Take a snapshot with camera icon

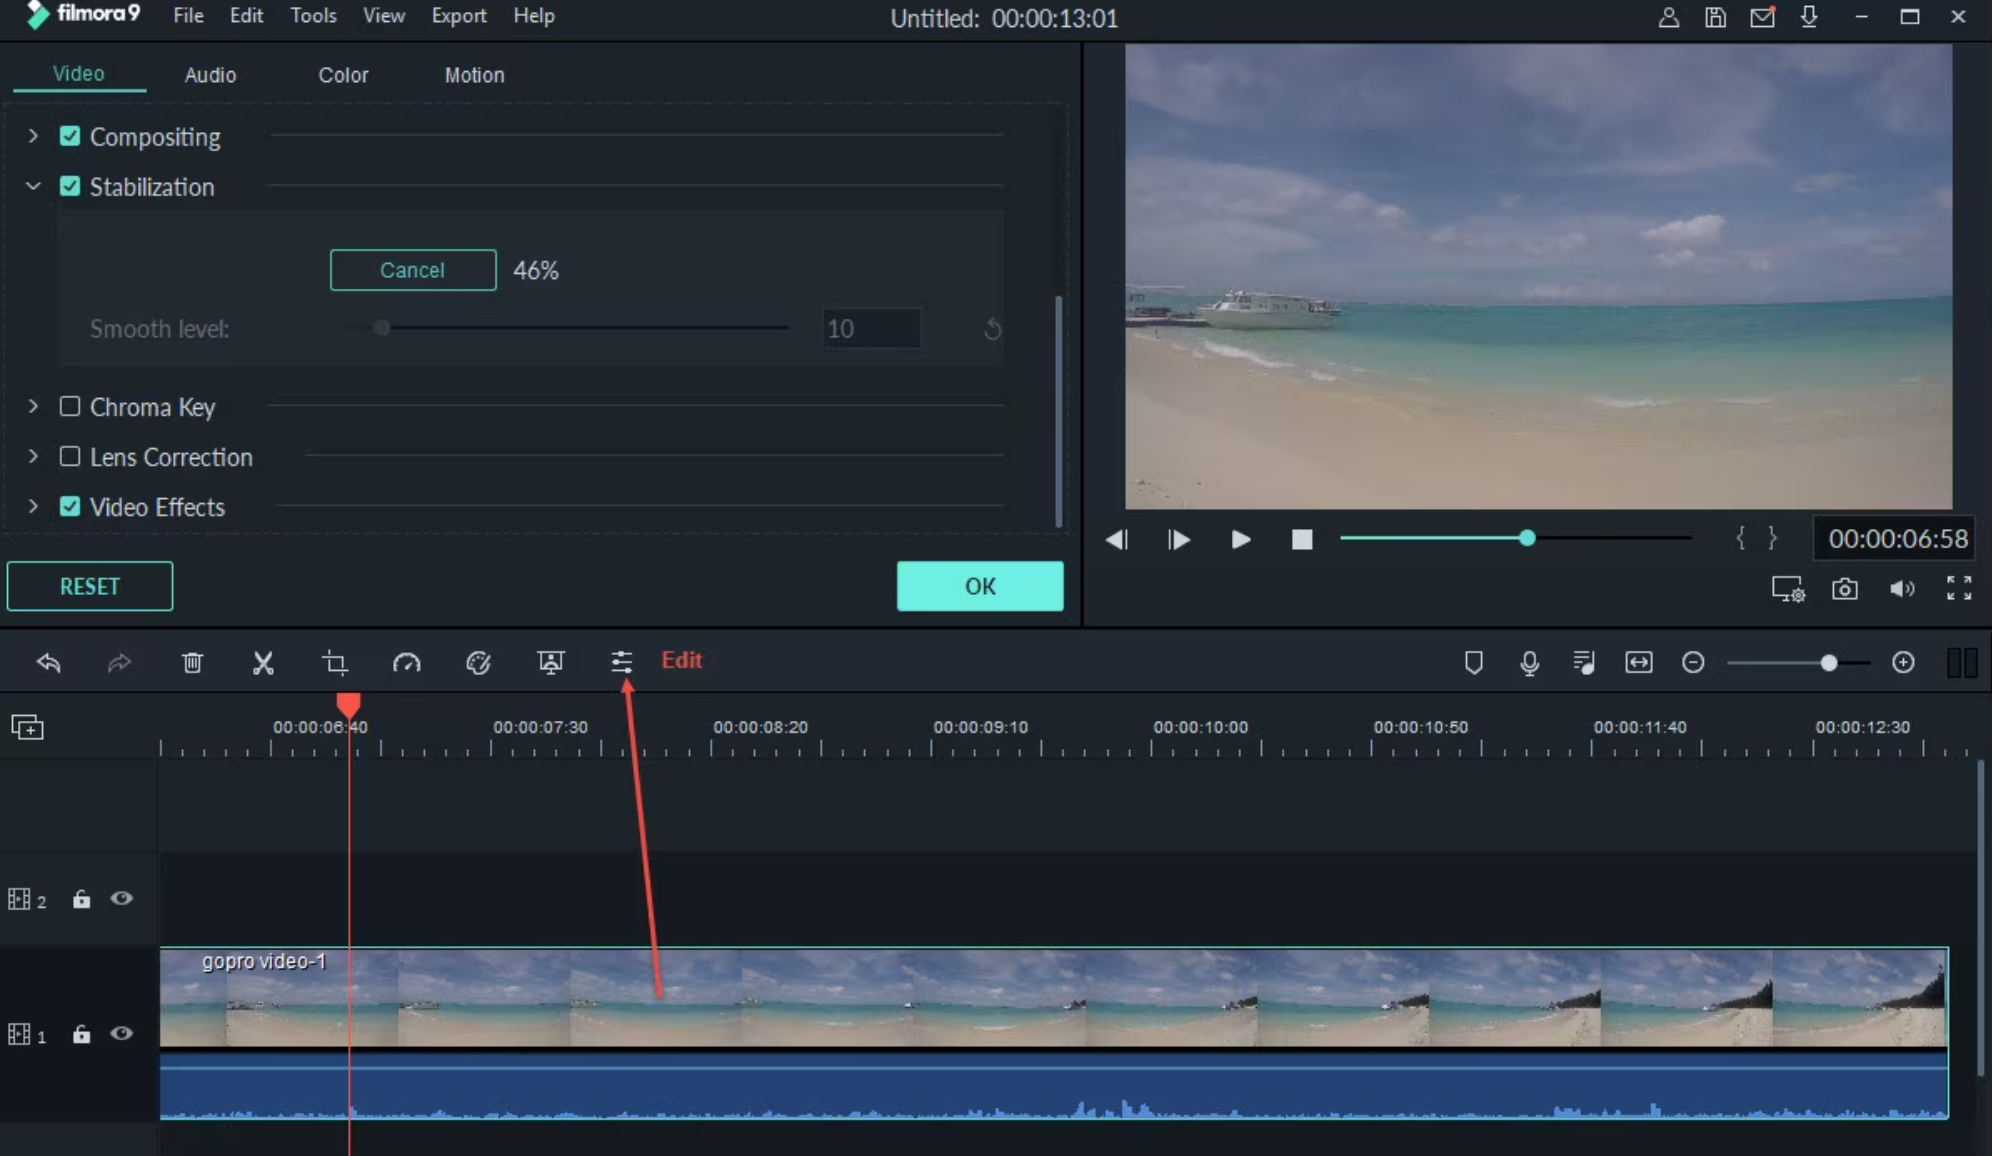[x=1844, y=589]
